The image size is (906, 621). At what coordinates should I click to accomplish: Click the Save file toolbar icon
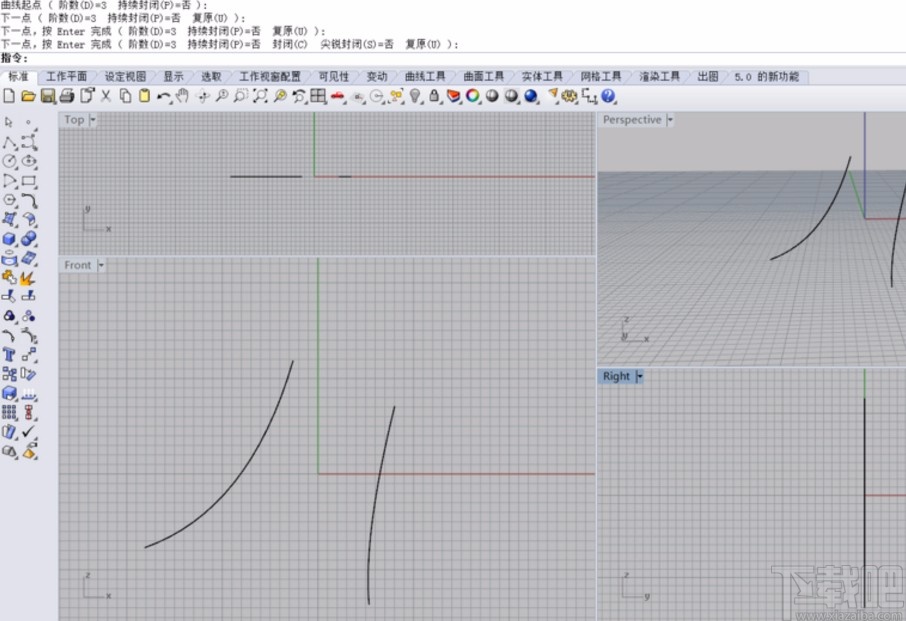pyautogui.click(x=47, y=97)
